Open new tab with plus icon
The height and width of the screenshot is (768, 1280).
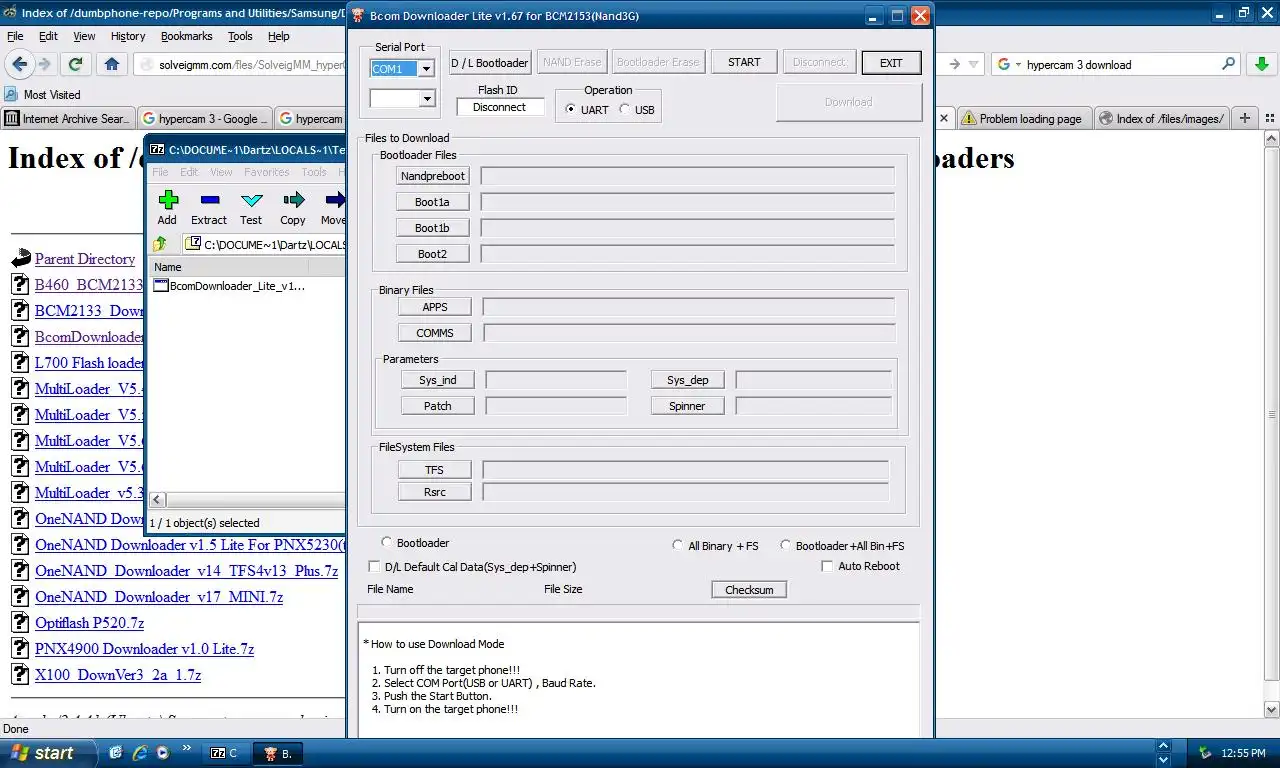(x=1245, y=118)
